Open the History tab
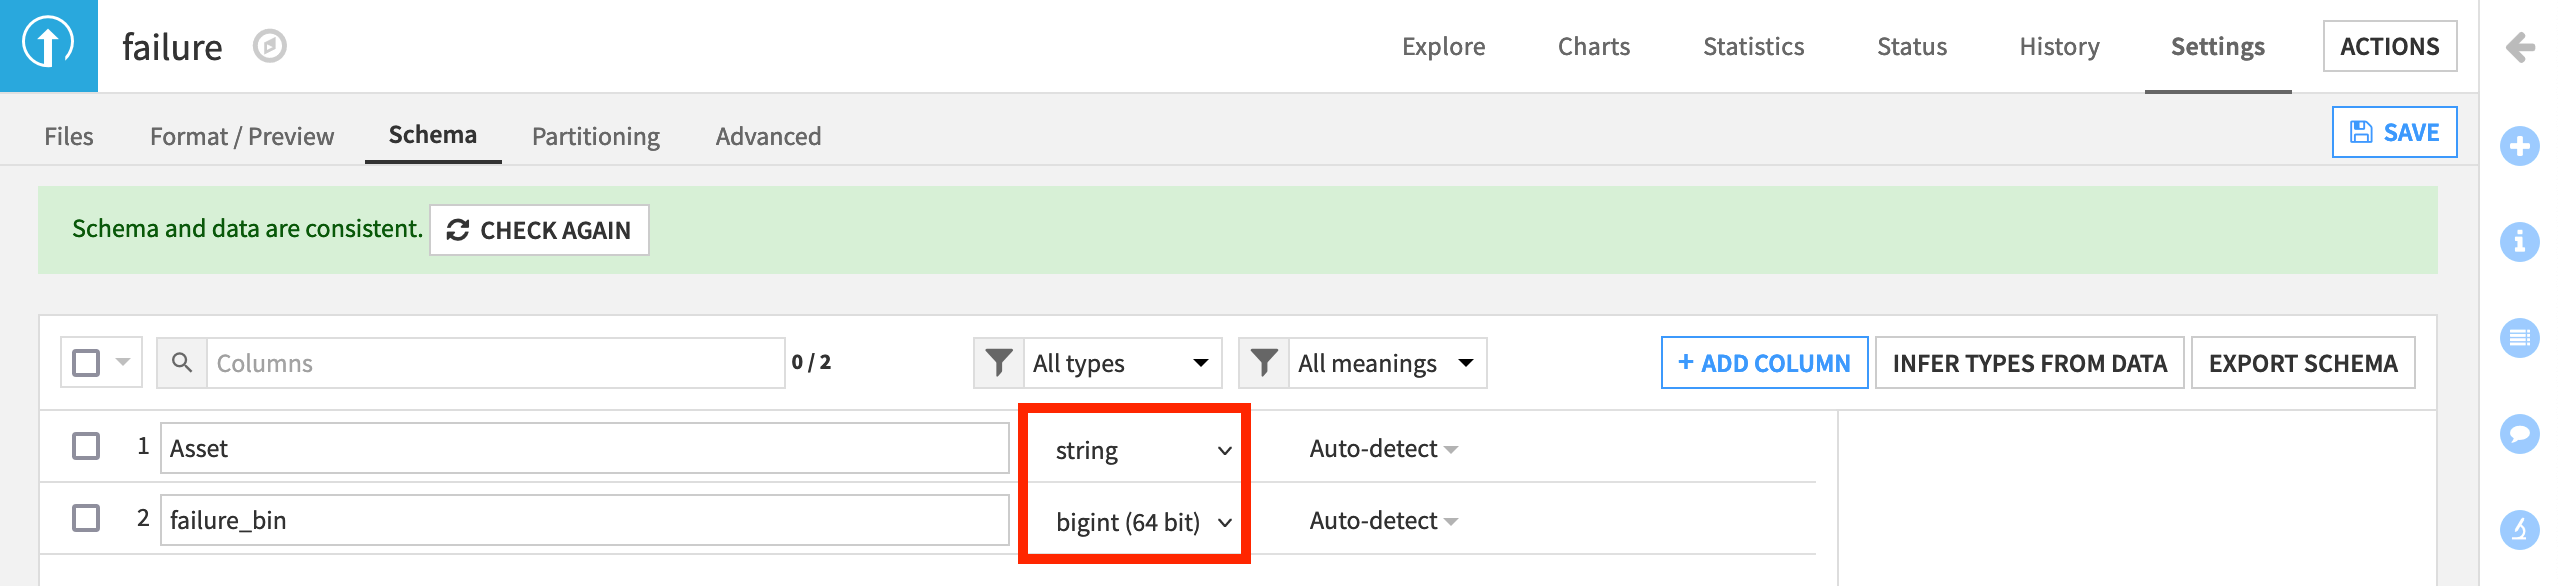This screenshot has height=586, width=2558. point(2059,46)
